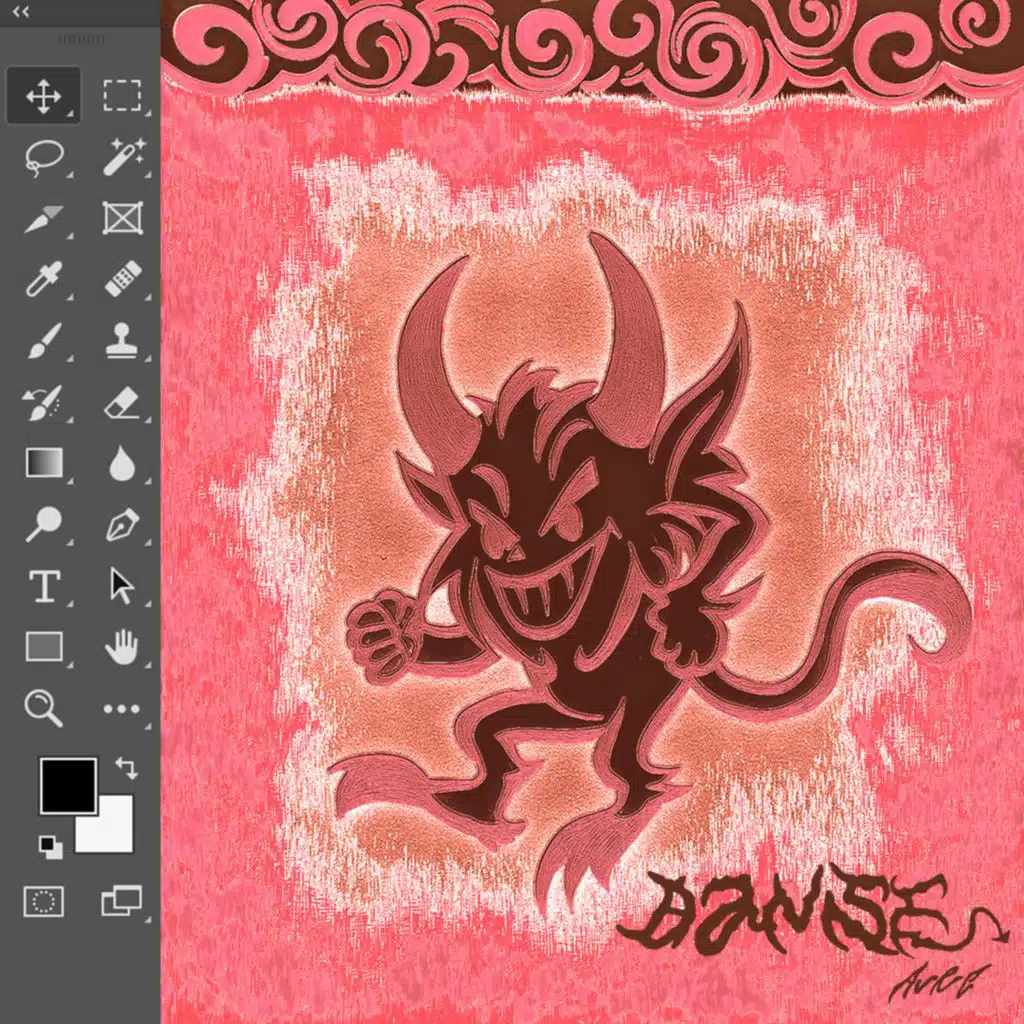This screenshot has width=1024, height=1024.
Task: Select the Eraser tool
Action: point(122,403)
